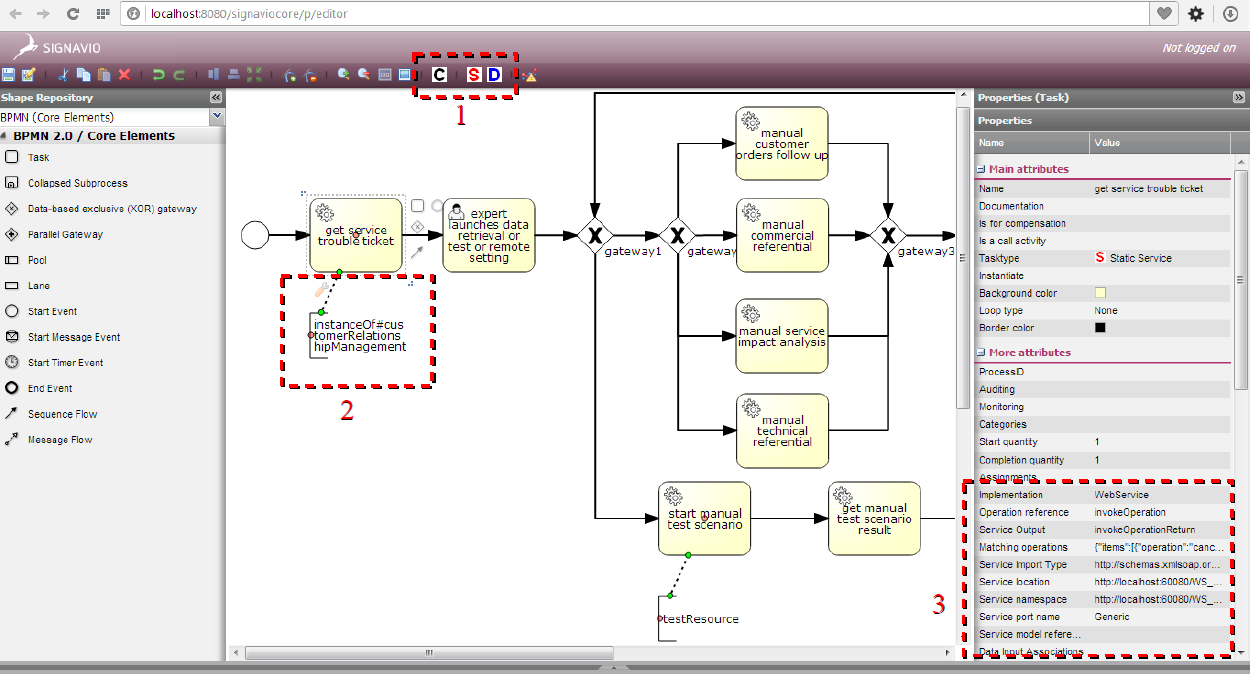Click the fit-to-screen zoom icon
This screenshot has height=674, width=1250.
coord(405,75)
